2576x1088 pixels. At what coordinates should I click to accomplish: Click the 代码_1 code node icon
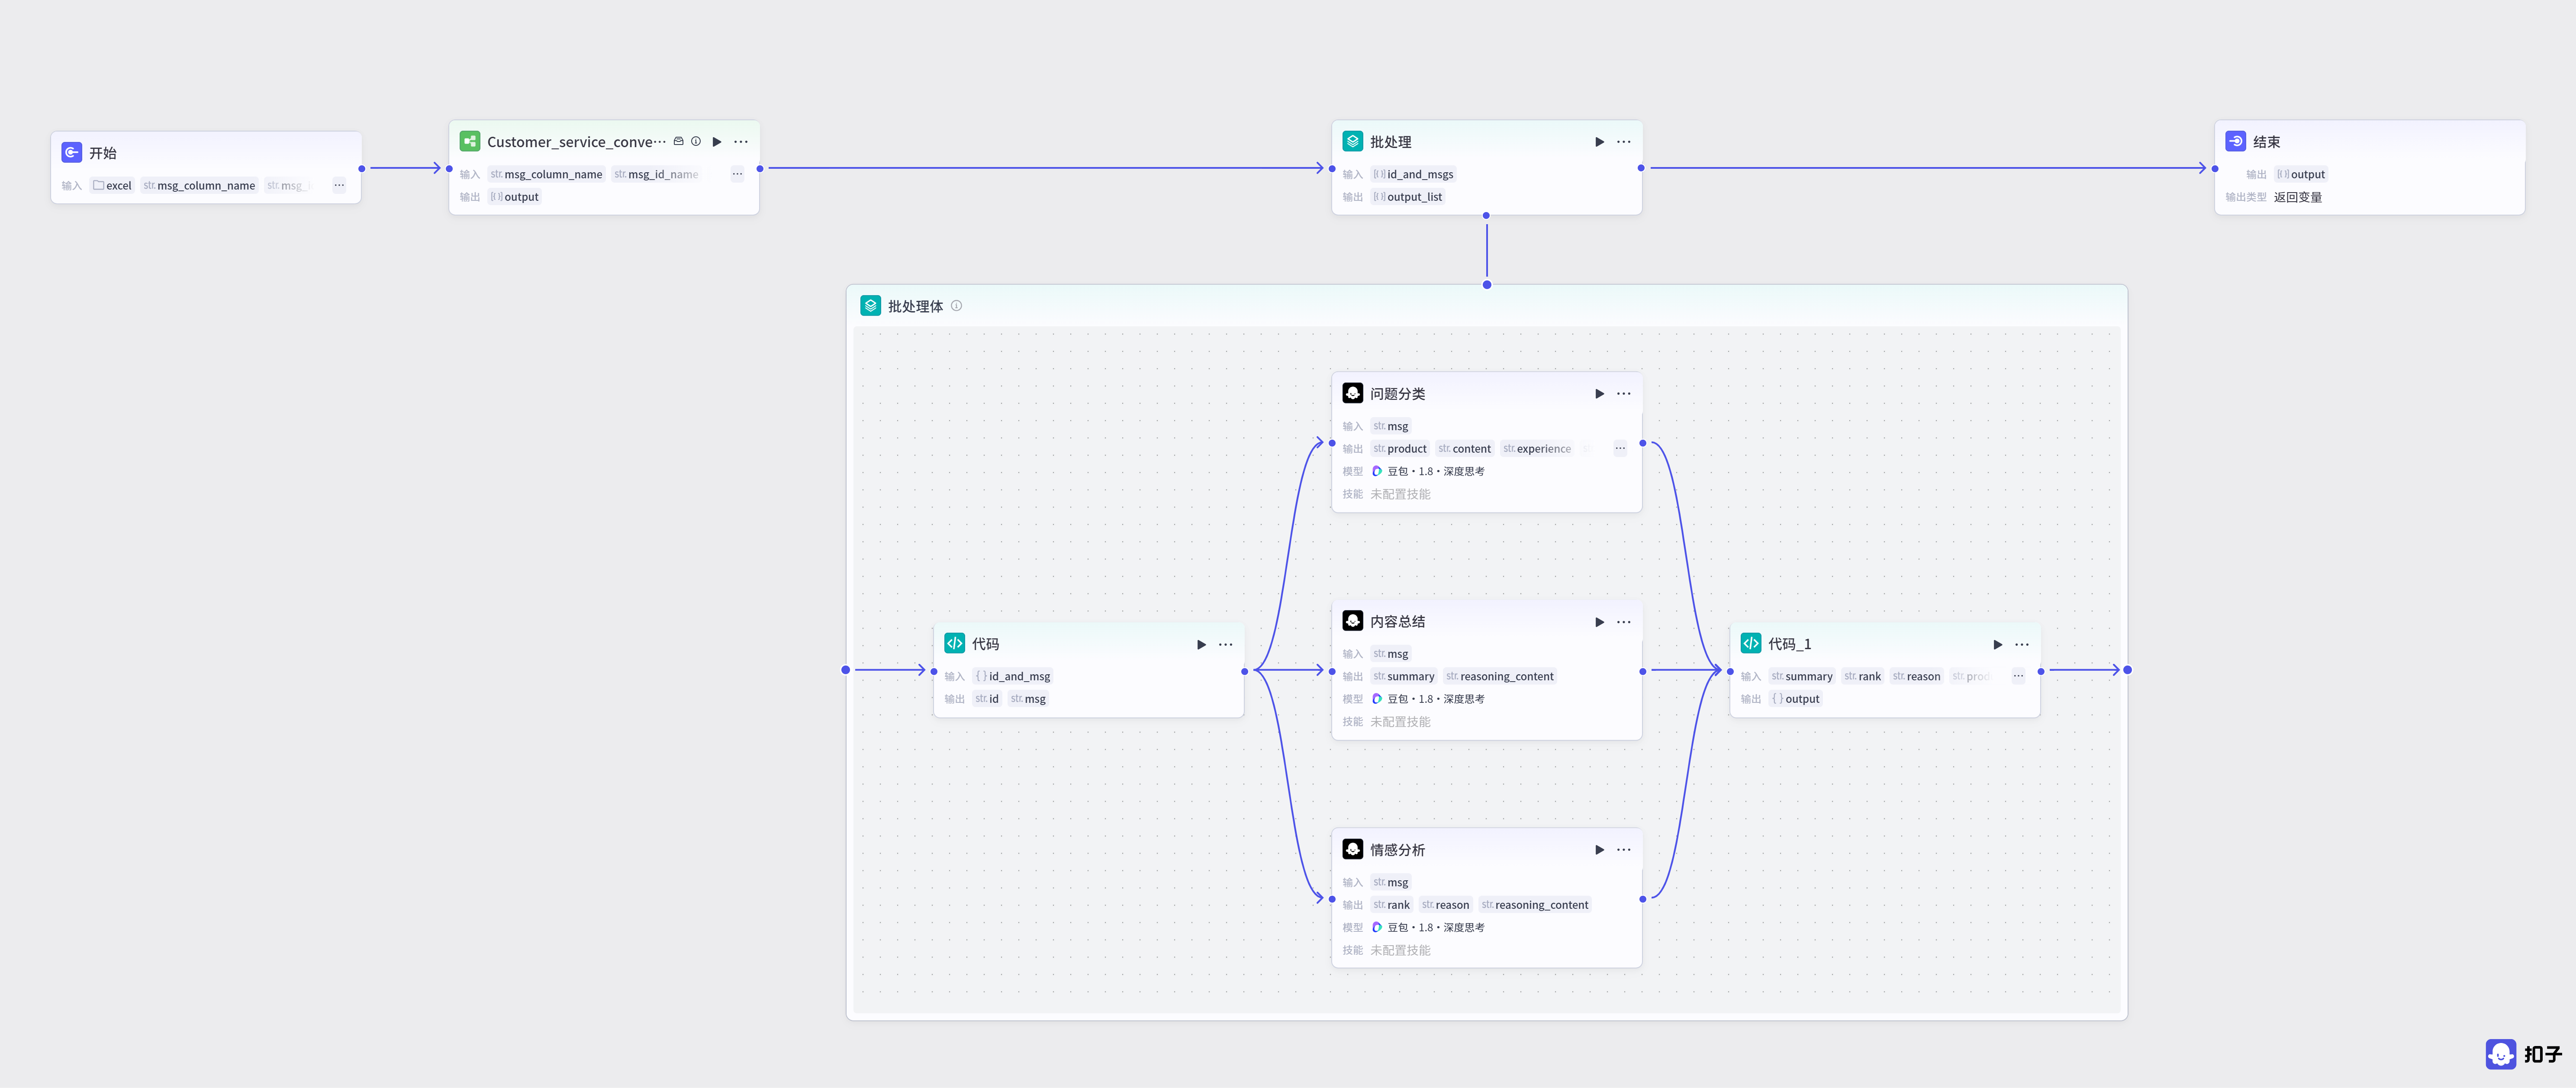pyautogui.click(x=1751, y=643)
